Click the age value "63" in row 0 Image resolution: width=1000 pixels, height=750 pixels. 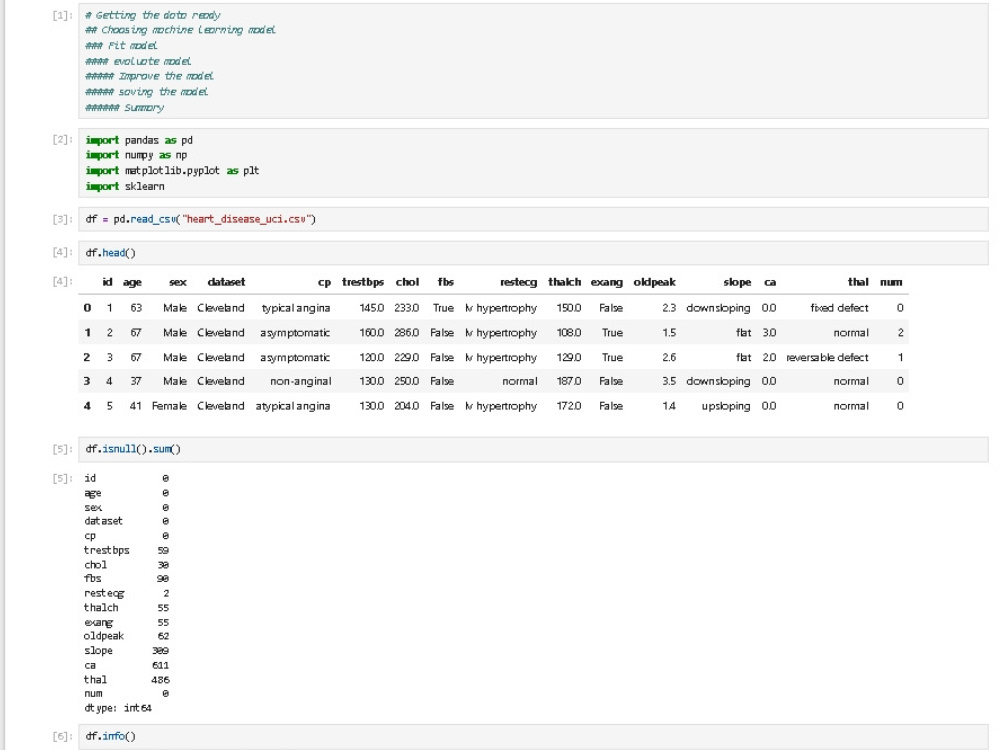136,308
